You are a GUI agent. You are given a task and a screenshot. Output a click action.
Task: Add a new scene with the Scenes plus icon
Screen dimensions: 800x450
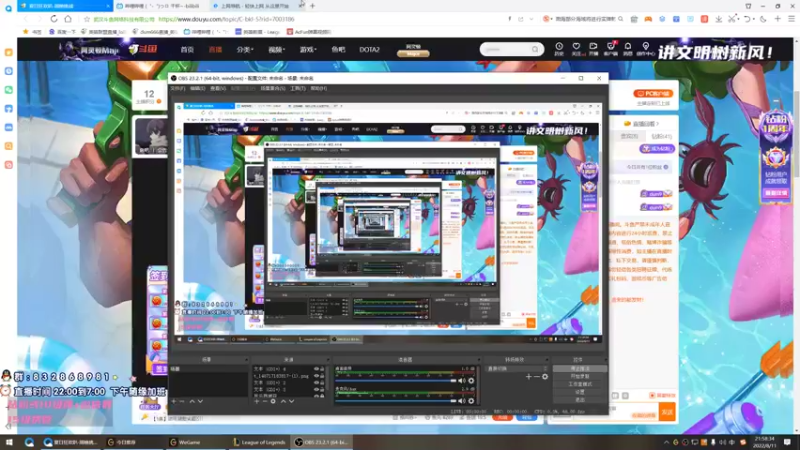pyautogui.click(x=174, y=402)
